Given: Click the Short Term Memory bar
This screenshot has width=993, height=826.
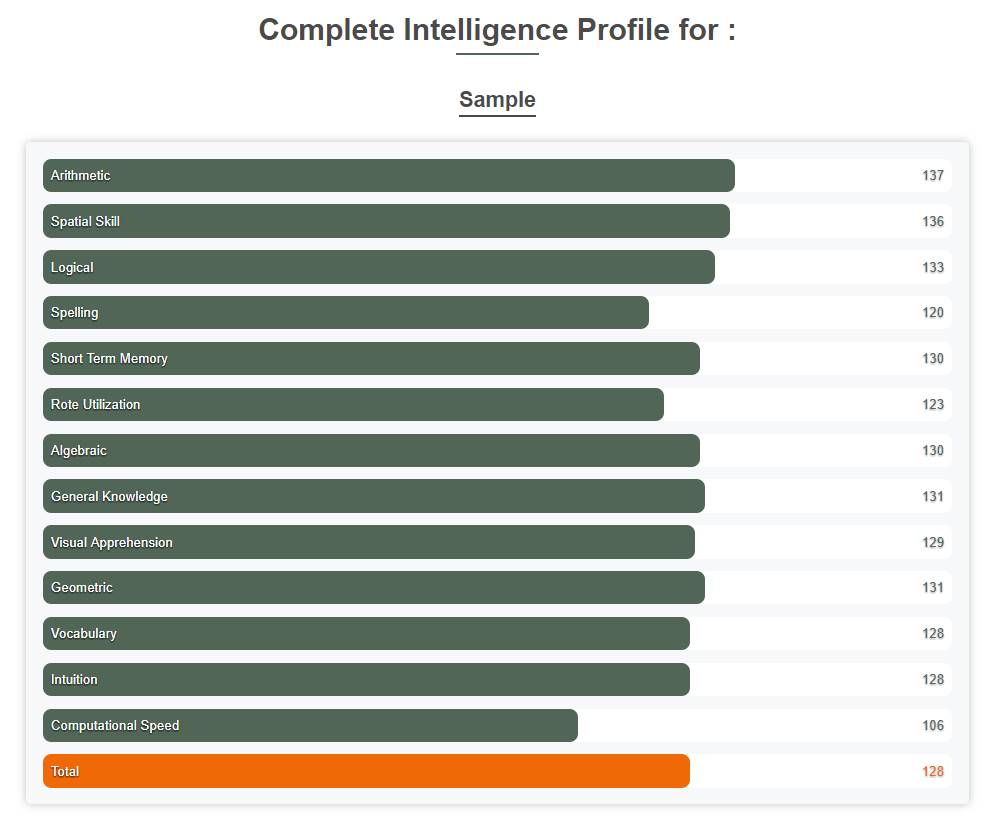Looking at the screenshot, I should (x=371, y=359).
